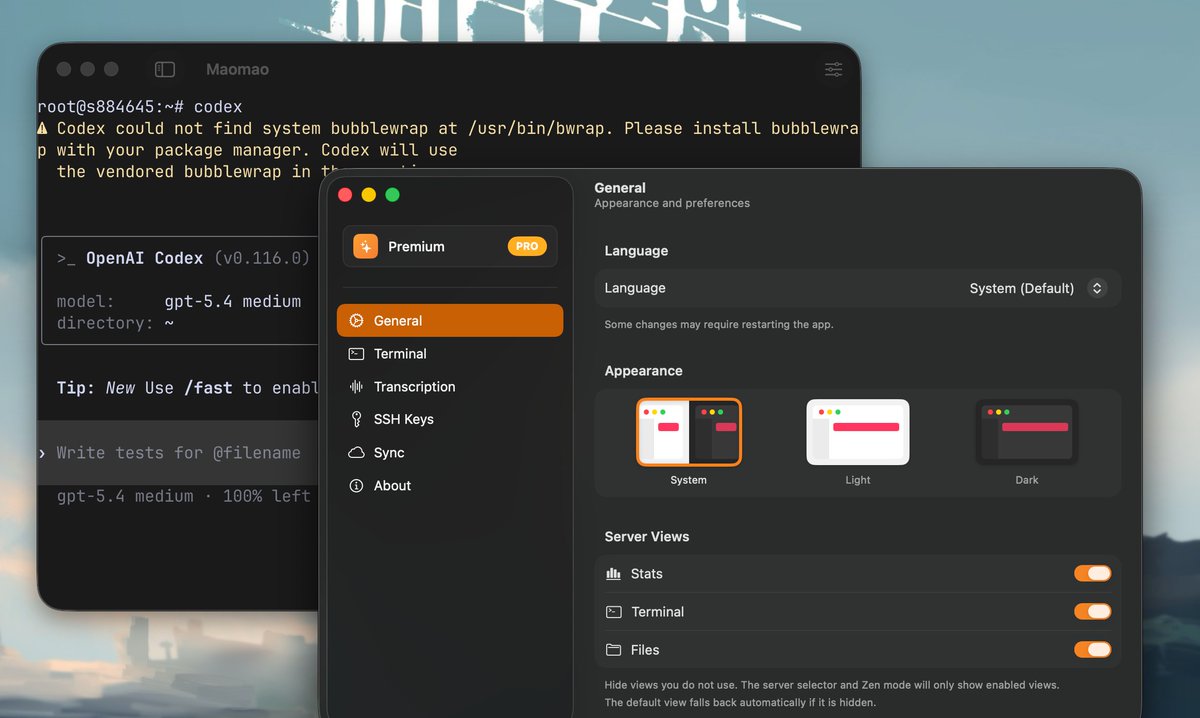Click the Language stepper arrows
Viewport: 1200px width, 718px height.
(1097, 288)
